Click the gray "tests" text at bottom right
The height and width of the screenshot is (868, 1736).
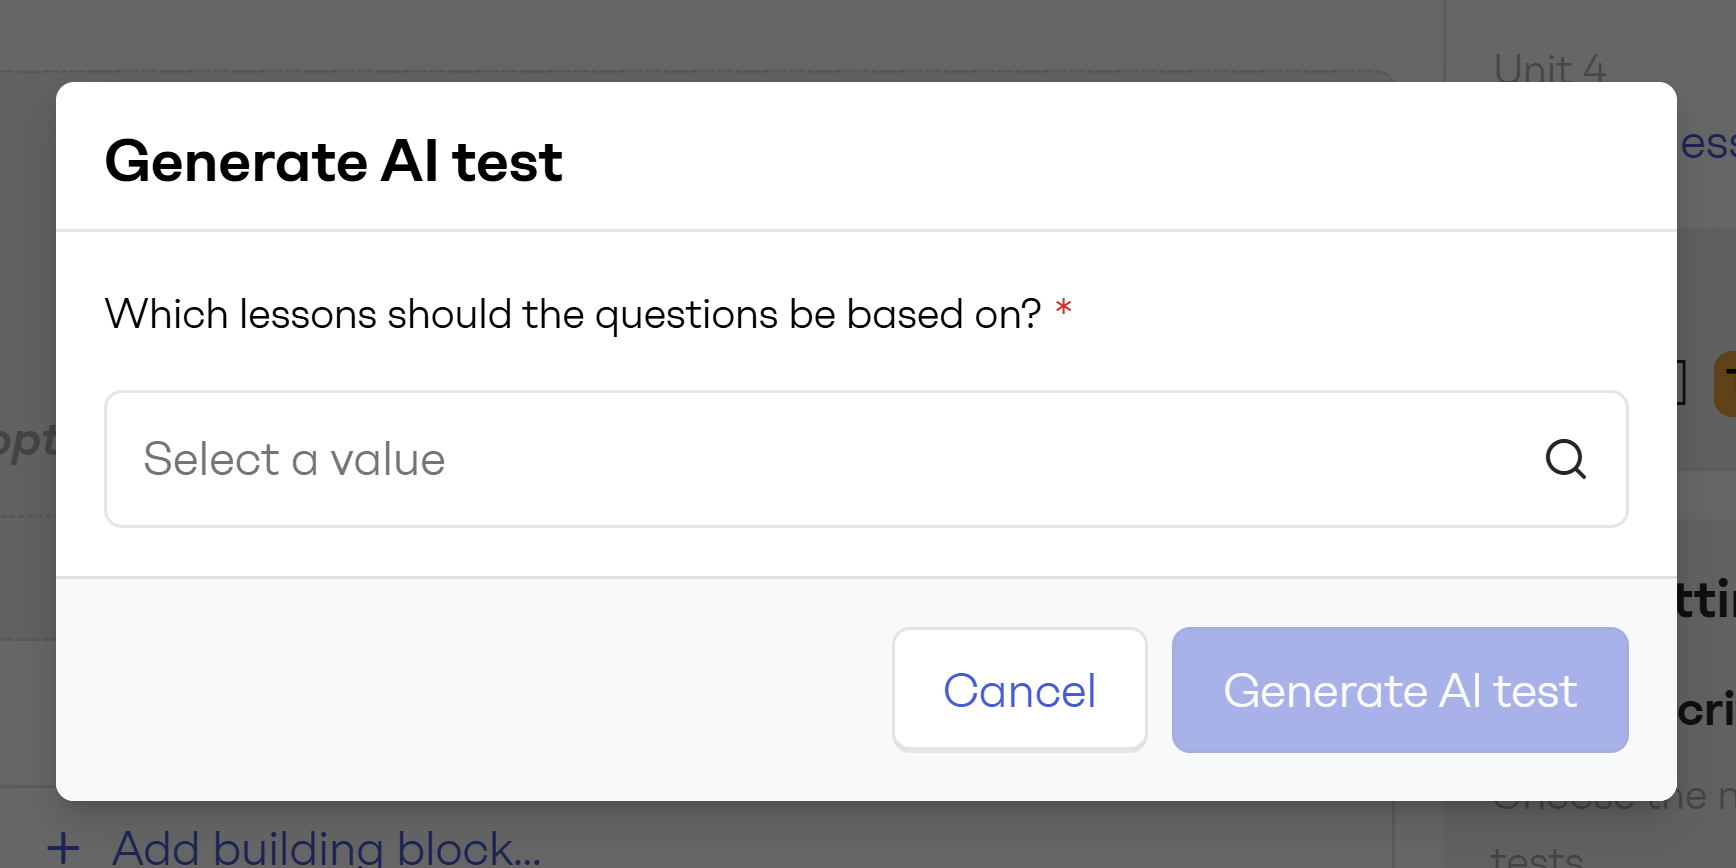[1536, 858]
